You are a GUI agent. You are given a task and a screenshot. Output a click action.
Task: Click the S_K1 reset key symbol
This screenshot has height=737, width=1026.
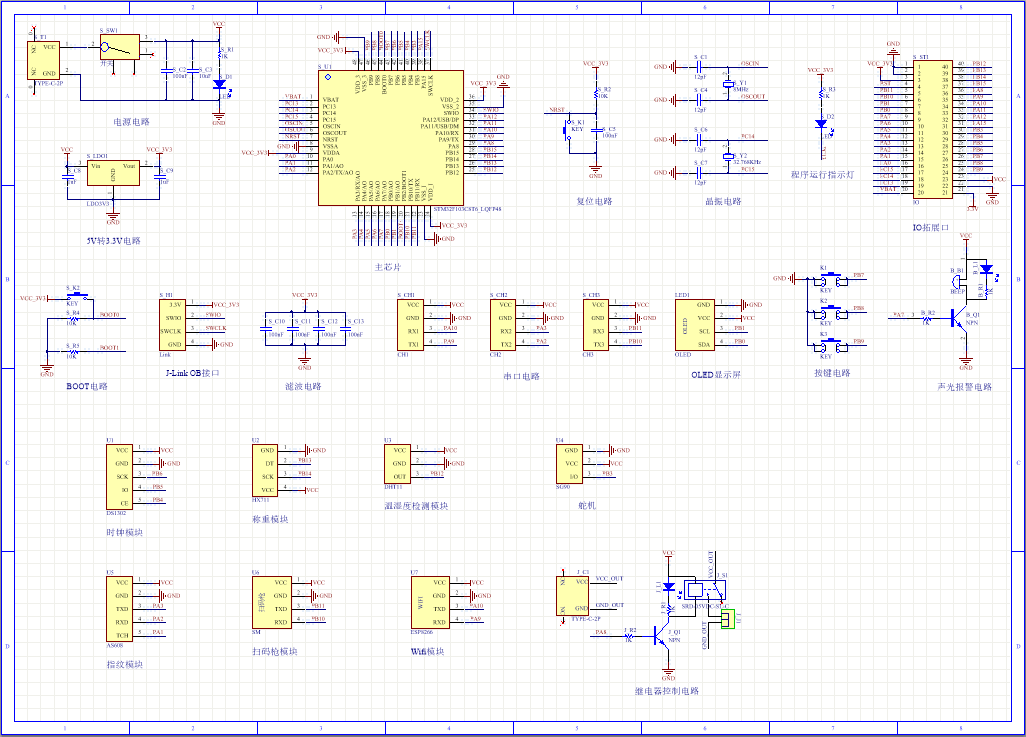567,130
